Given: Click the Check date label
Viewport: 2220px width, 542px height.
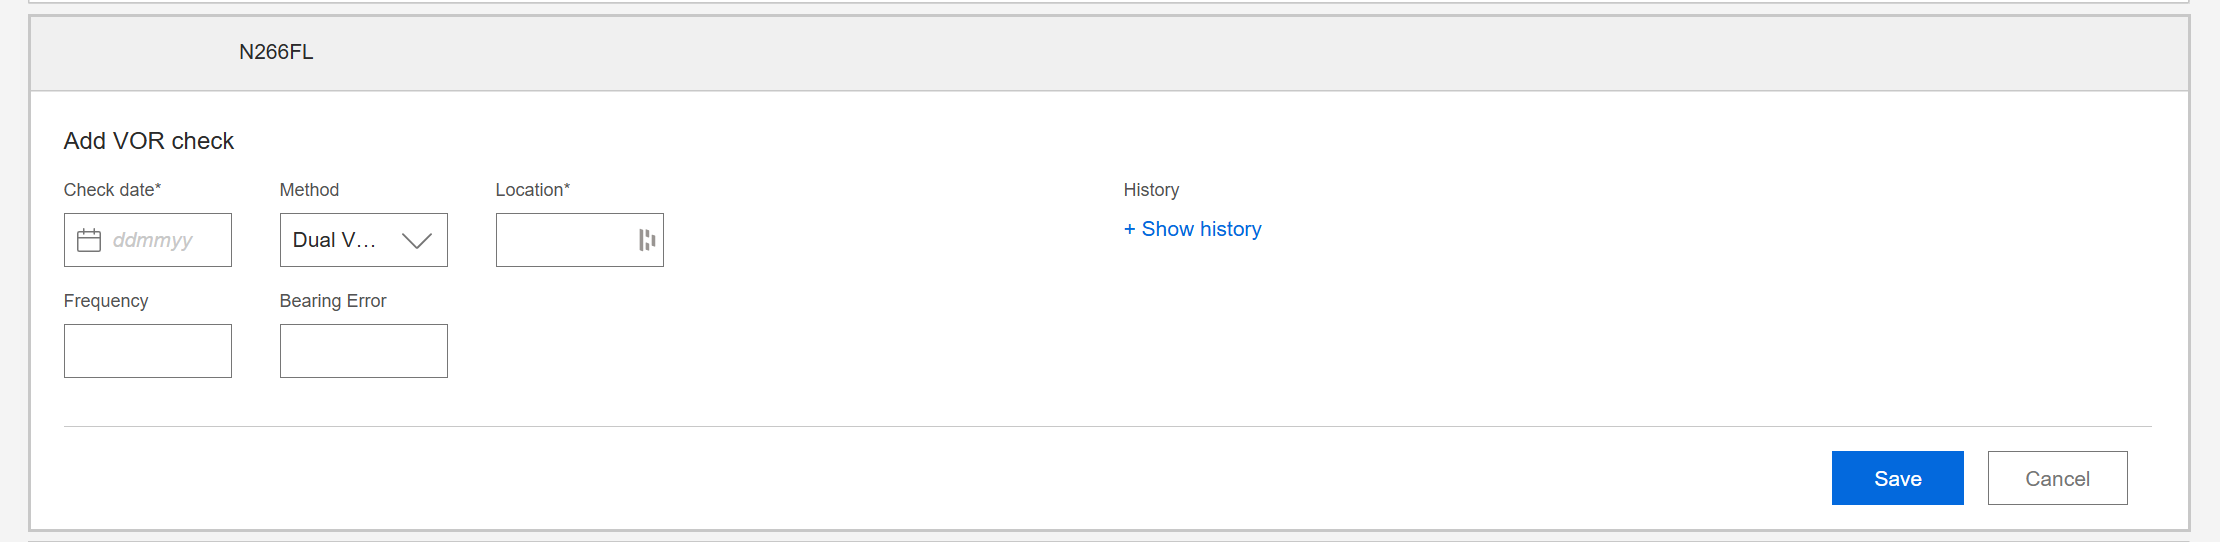Looking at the screenshot, I should pos(112,190).
